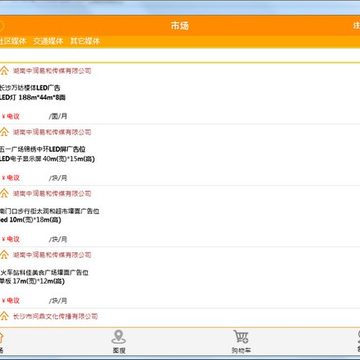Screen dimensions: 360x360
Task: Click ¥电议 price of 火车站 listing
Action: point(11,300)
